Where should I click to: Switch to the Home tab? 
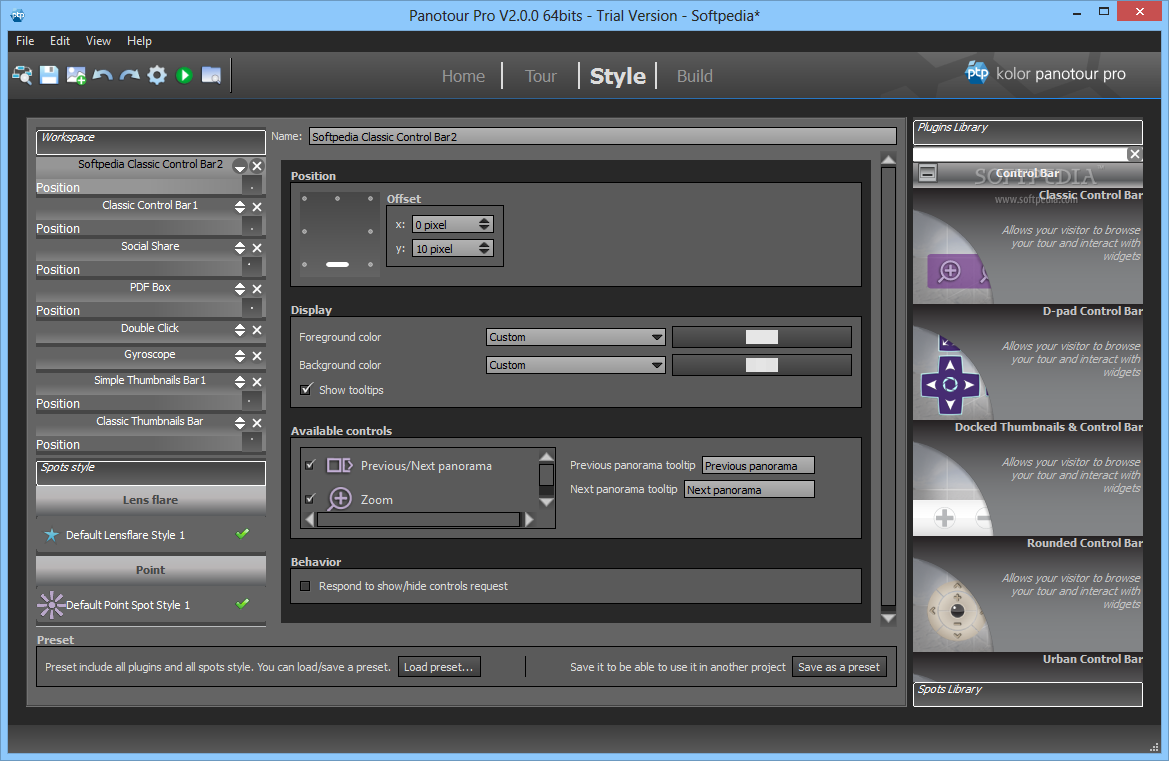pyautogui.click(x=463, y=76)
